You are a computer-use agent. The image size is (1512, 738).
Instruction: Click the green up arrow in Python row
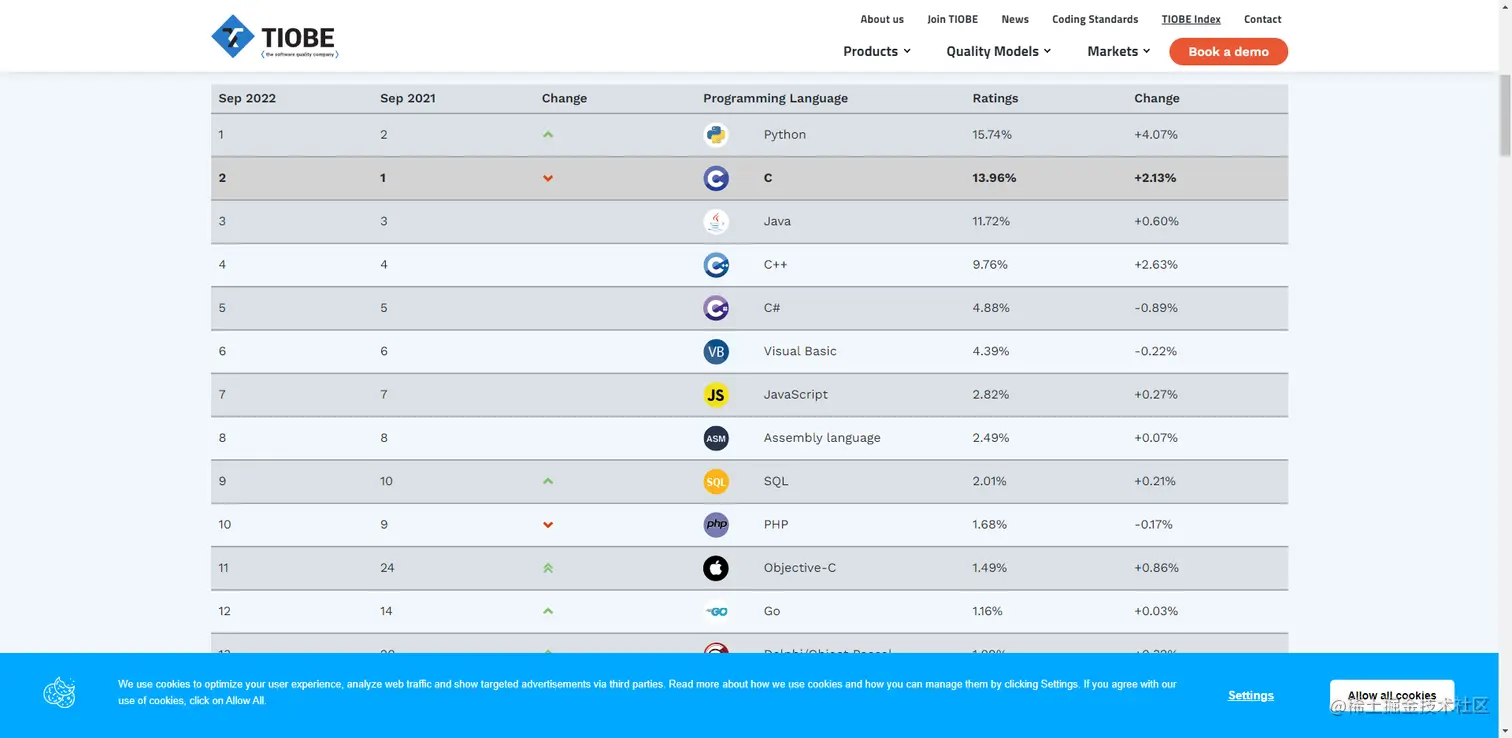(548, 134)
